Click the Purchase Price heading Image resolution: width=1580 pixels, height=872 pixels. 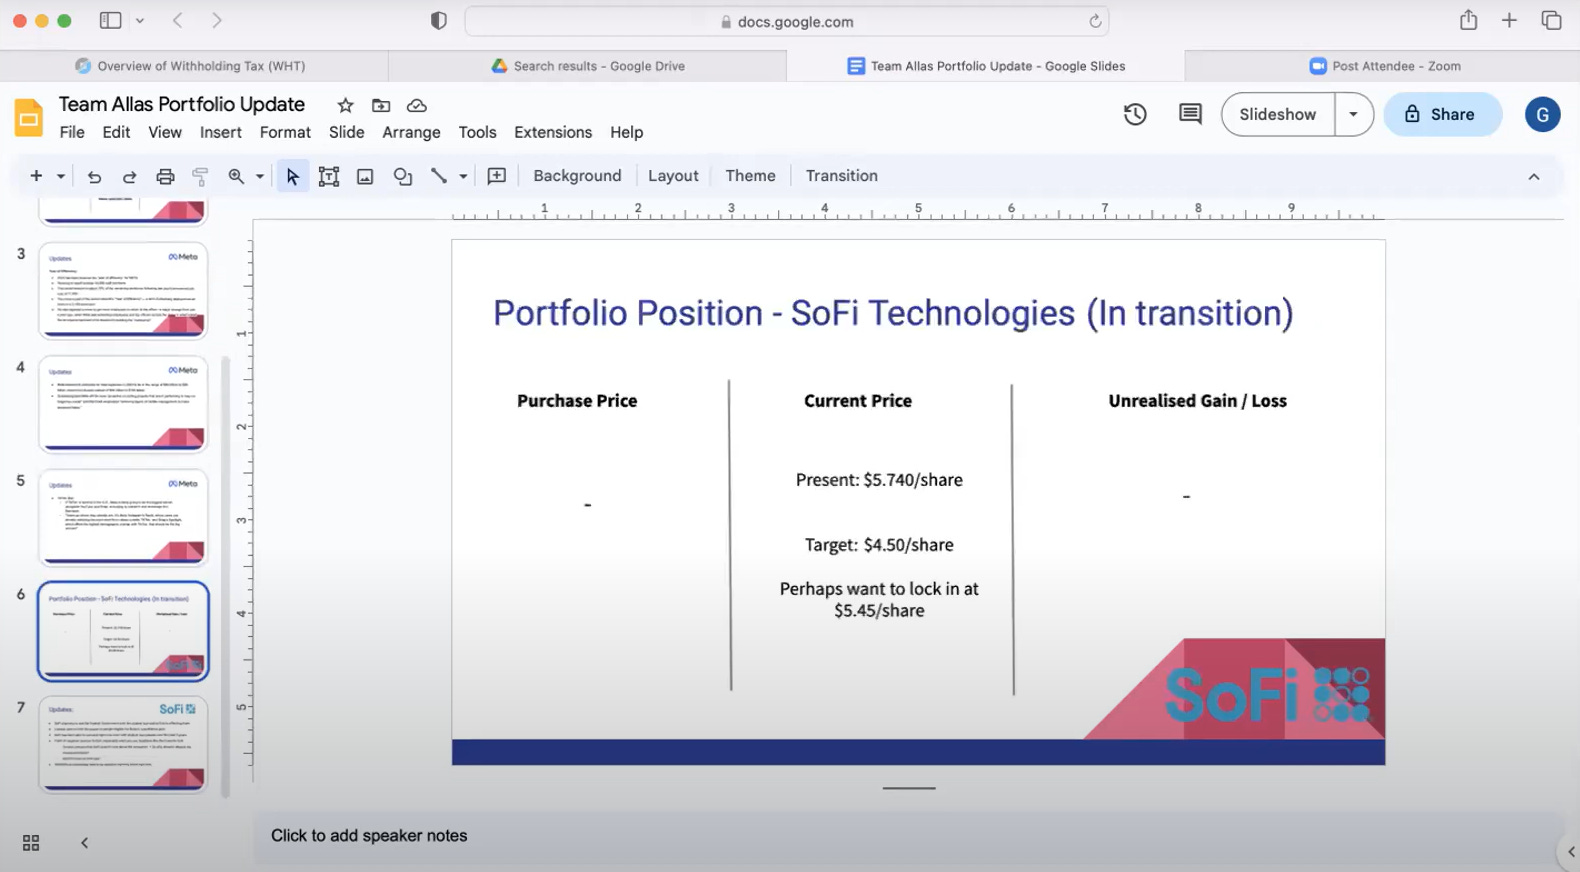577,401
